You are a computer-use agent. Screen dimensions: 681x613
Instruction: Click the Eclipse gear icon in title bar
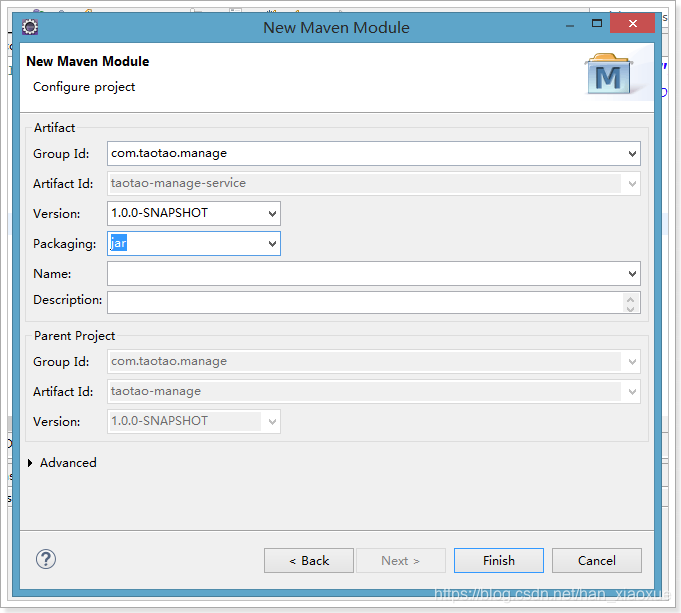point(30,27)
